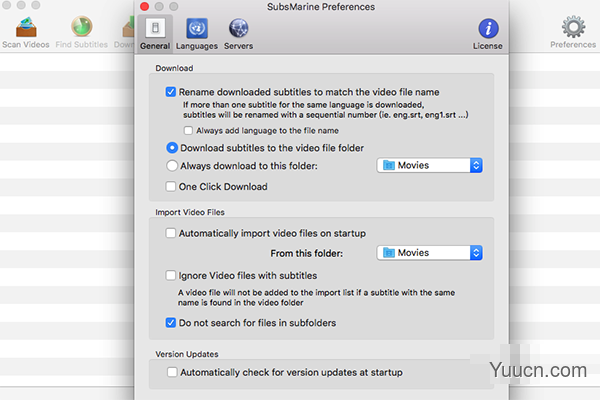Screen dimensions: 600x400
Task: Open the Languages flag icon tab
Action: click(x=197, y=28)
